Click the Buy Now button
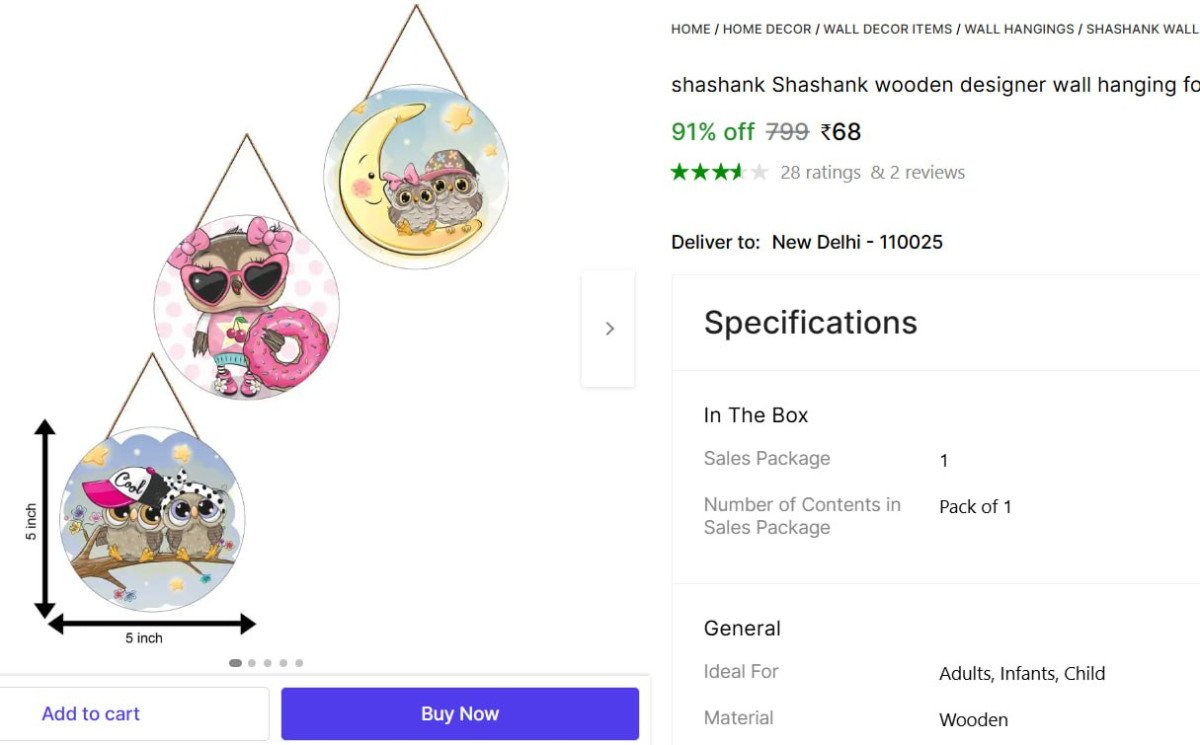This screenshot has height=745, width=1200. point(459,714)
